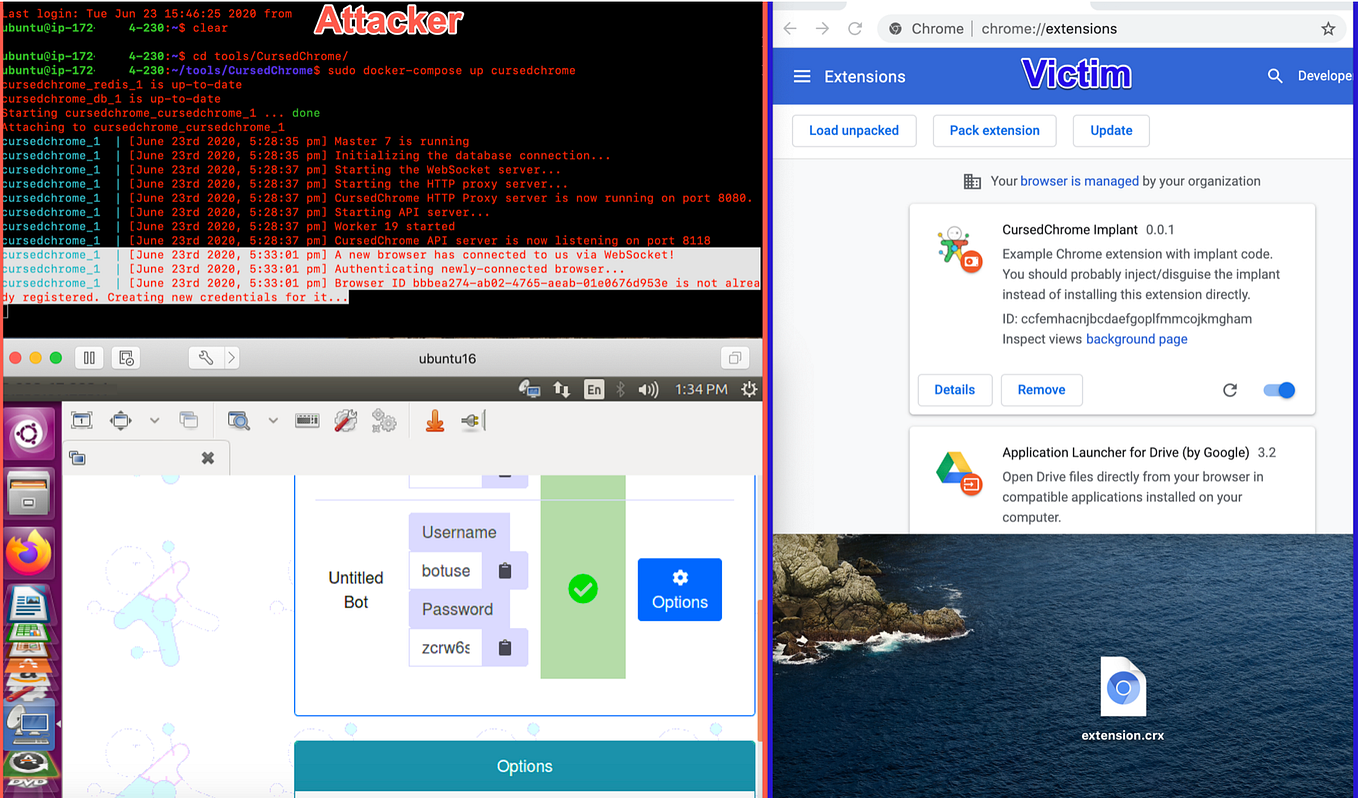Open the background page link for CursedChrome
Image resolution: width=1358 pixels, height=798 pixels.
pos(1136,338)
